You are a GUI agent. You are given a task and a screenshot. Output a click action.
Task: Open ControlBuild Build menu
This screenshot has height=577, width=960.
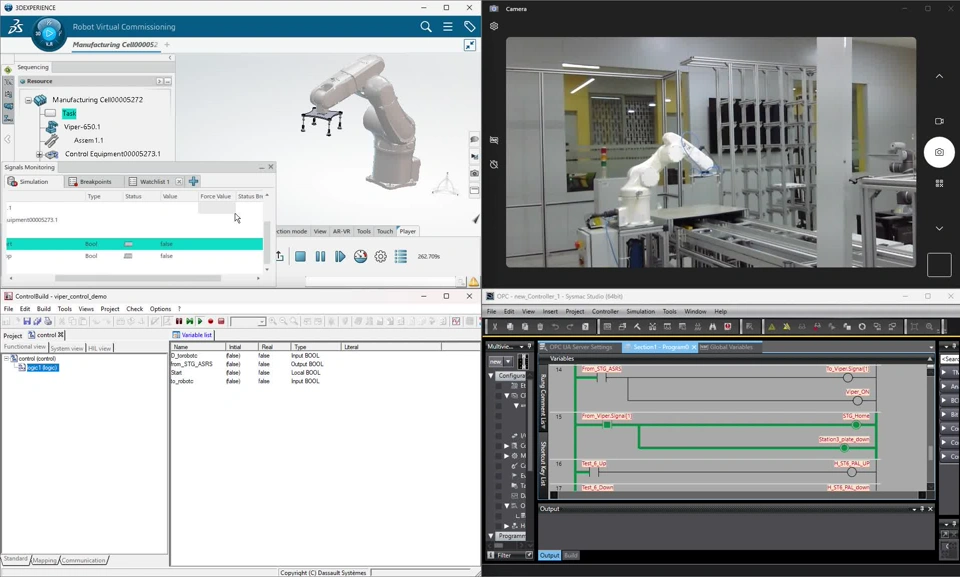(43, 309)
